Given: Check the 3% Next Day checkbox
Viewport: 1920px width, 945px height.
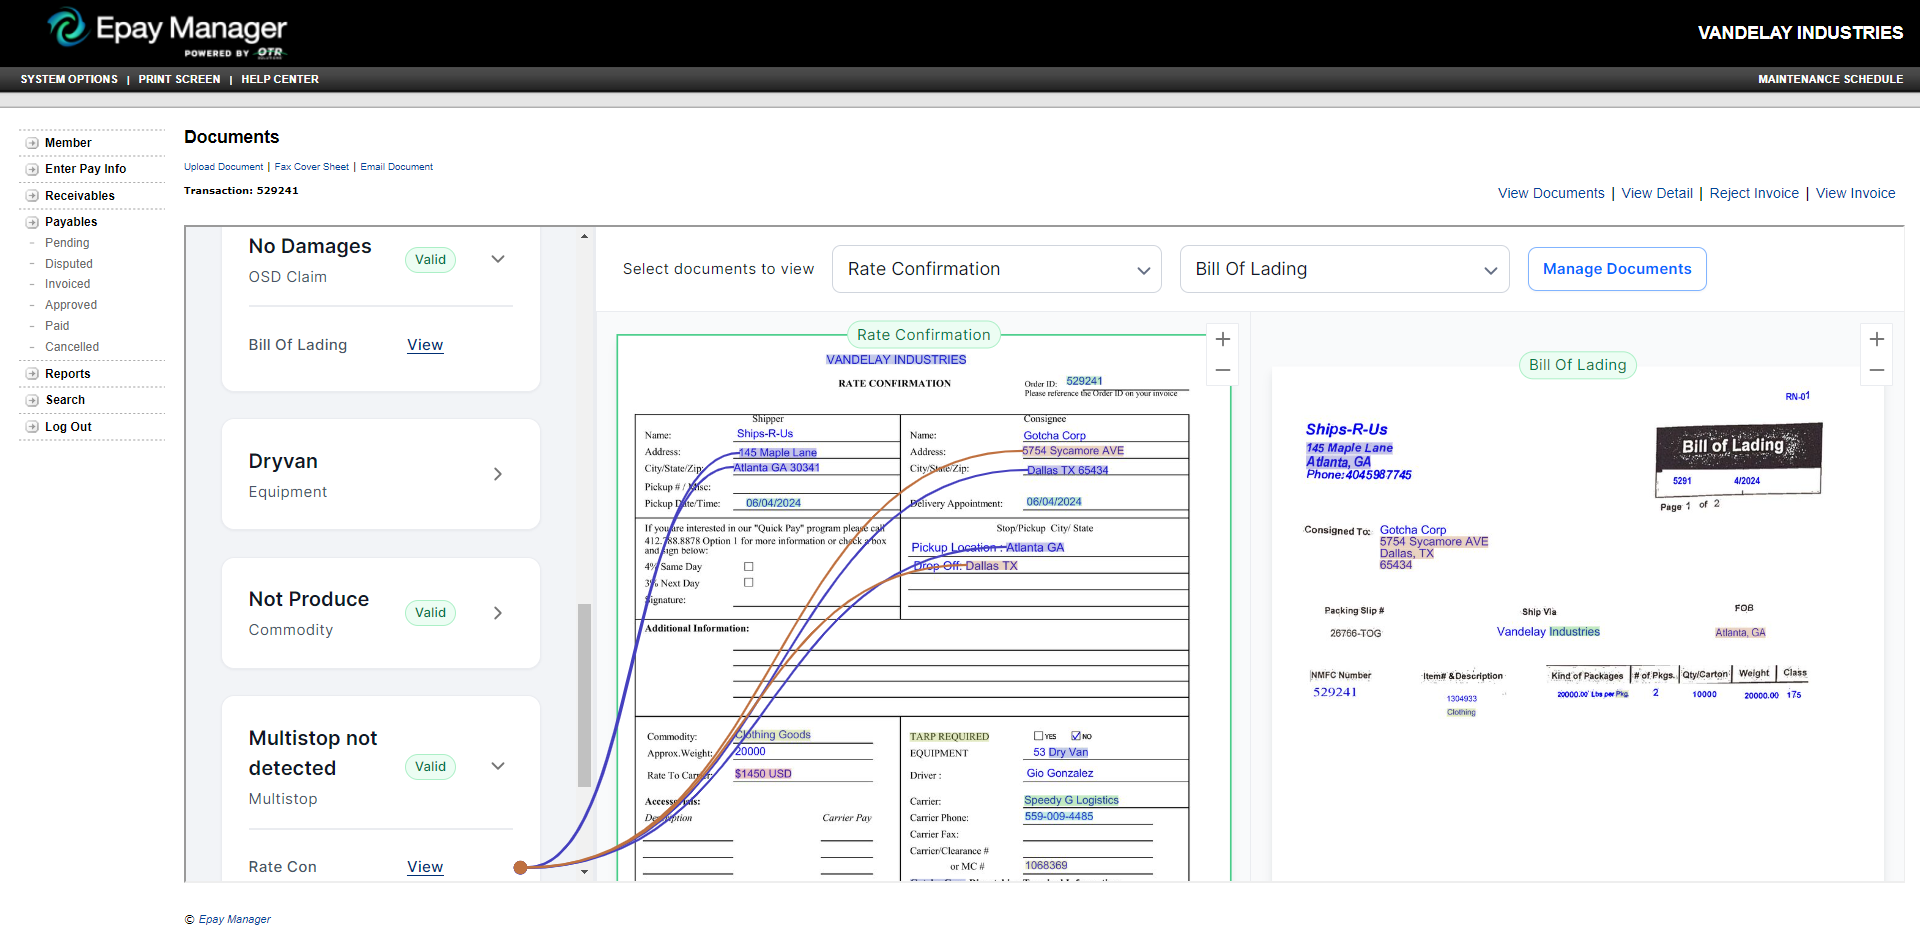Looking at the screenshot, I should point(748,582).
